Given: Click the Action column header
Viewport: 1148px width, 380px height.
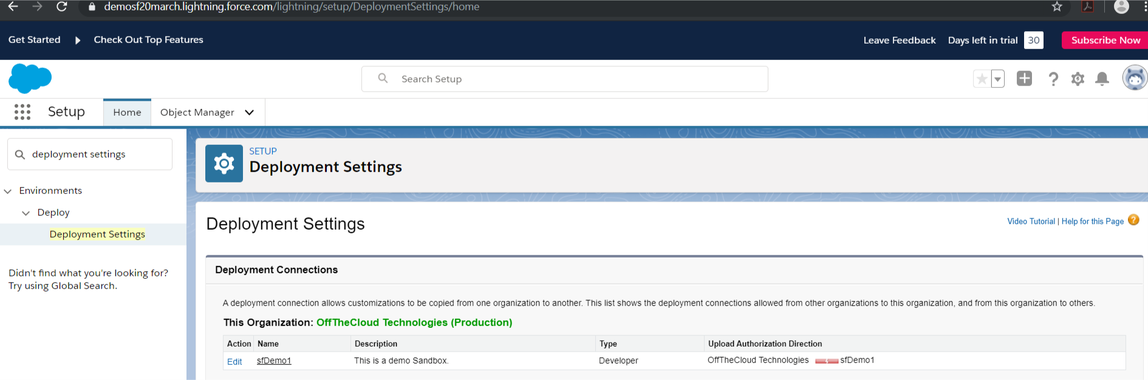Looking at the screenshot, I should point(239,343).
